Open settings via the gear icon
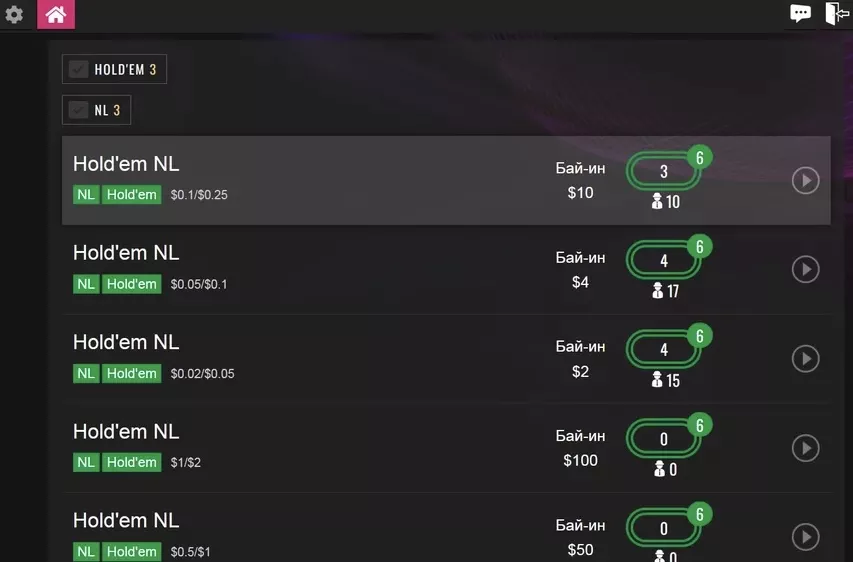Image resolution: width=853 pixels, height=562 pixels. tap(14, 14)
